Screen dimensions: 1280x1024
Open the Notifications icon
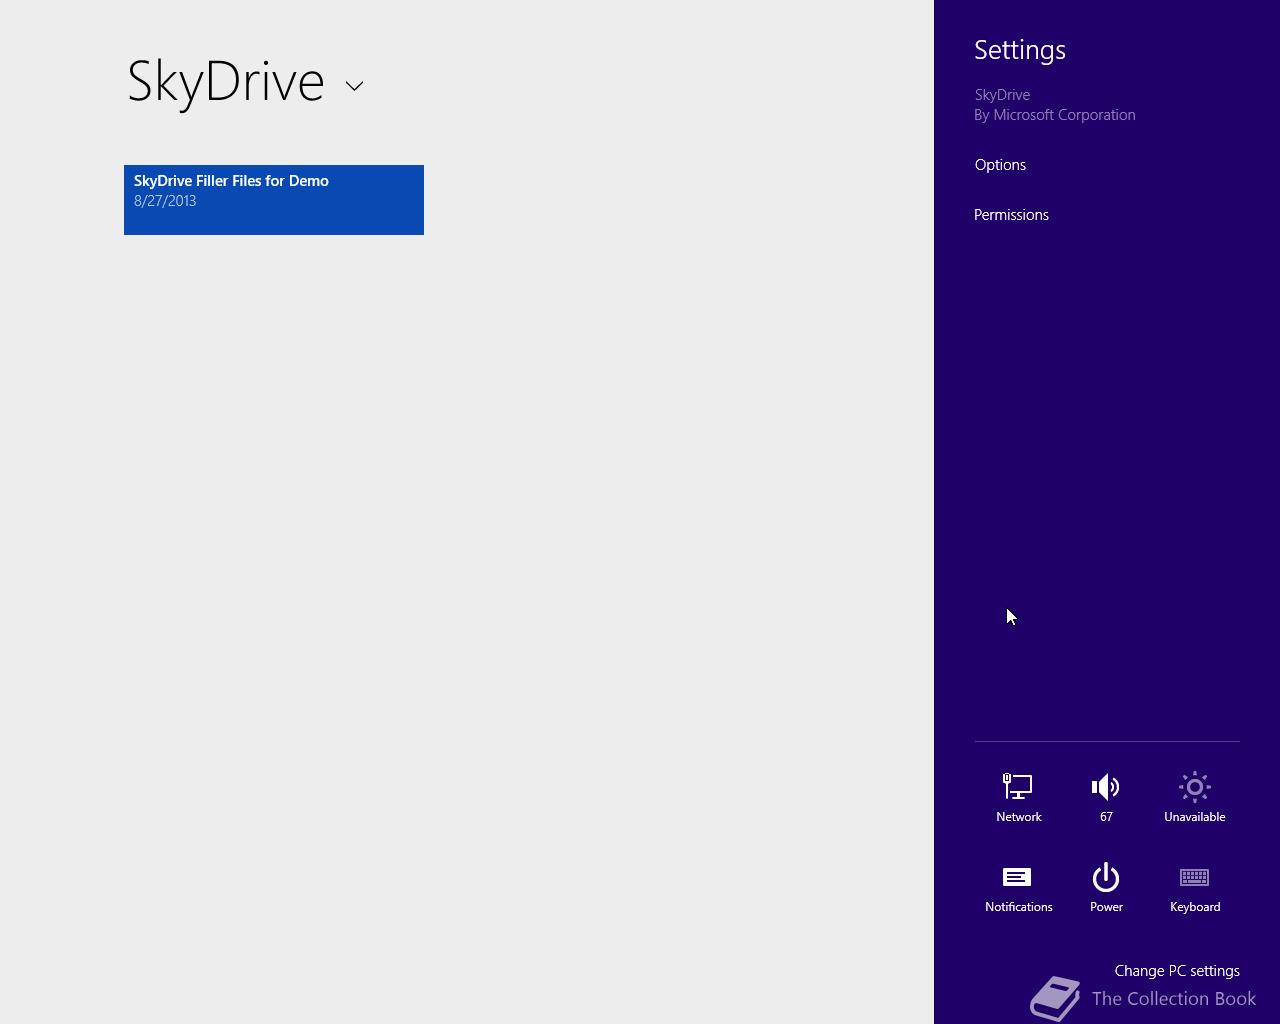[1017, 877]
